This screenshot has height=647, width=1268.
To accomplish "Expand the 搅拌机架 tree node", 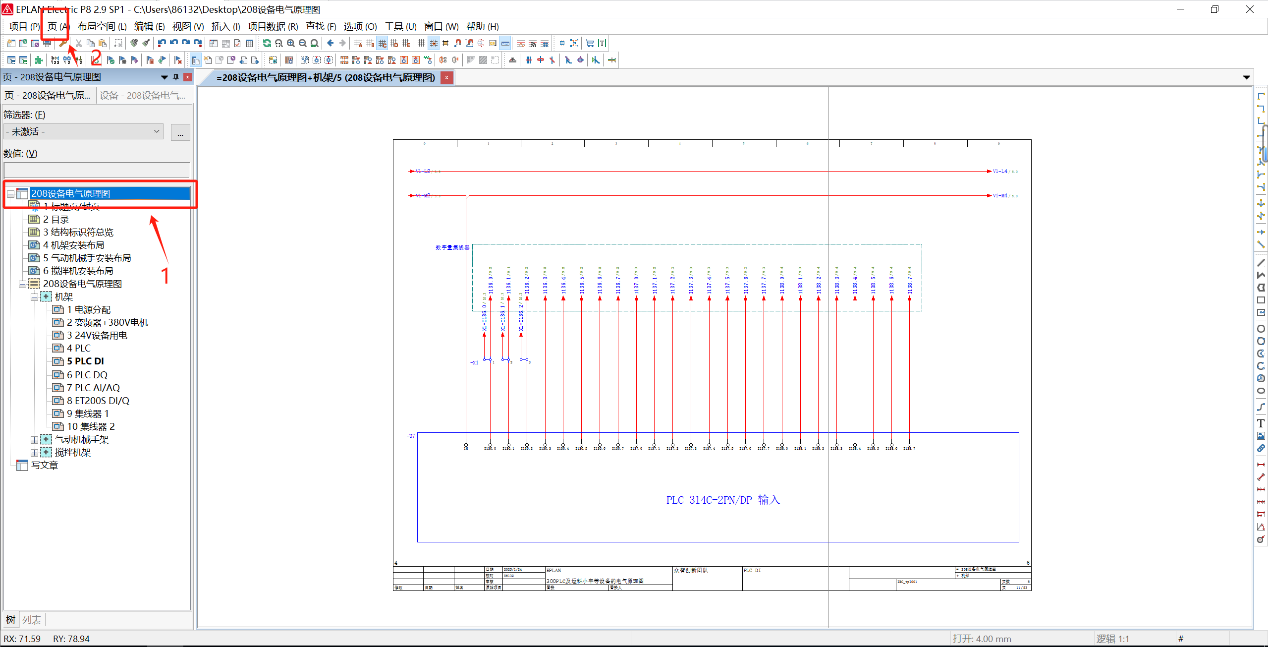I will coord(34,452).
